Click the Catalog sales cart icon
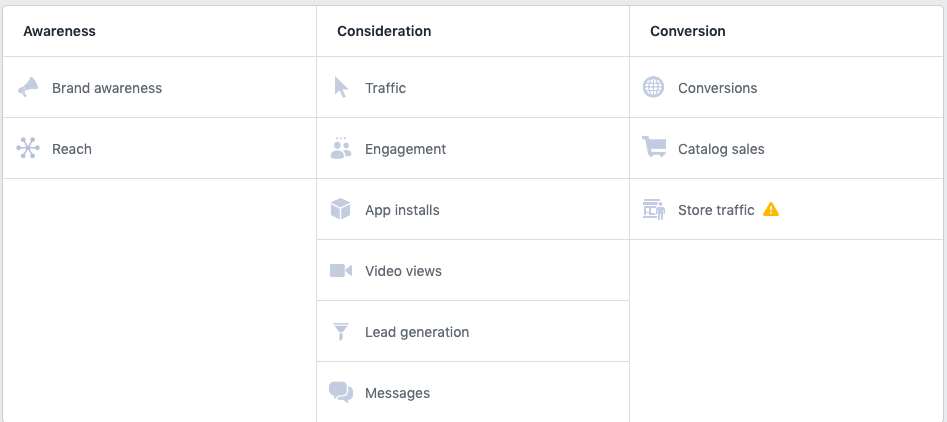947x422 pixels. click(x=653, y=147)
